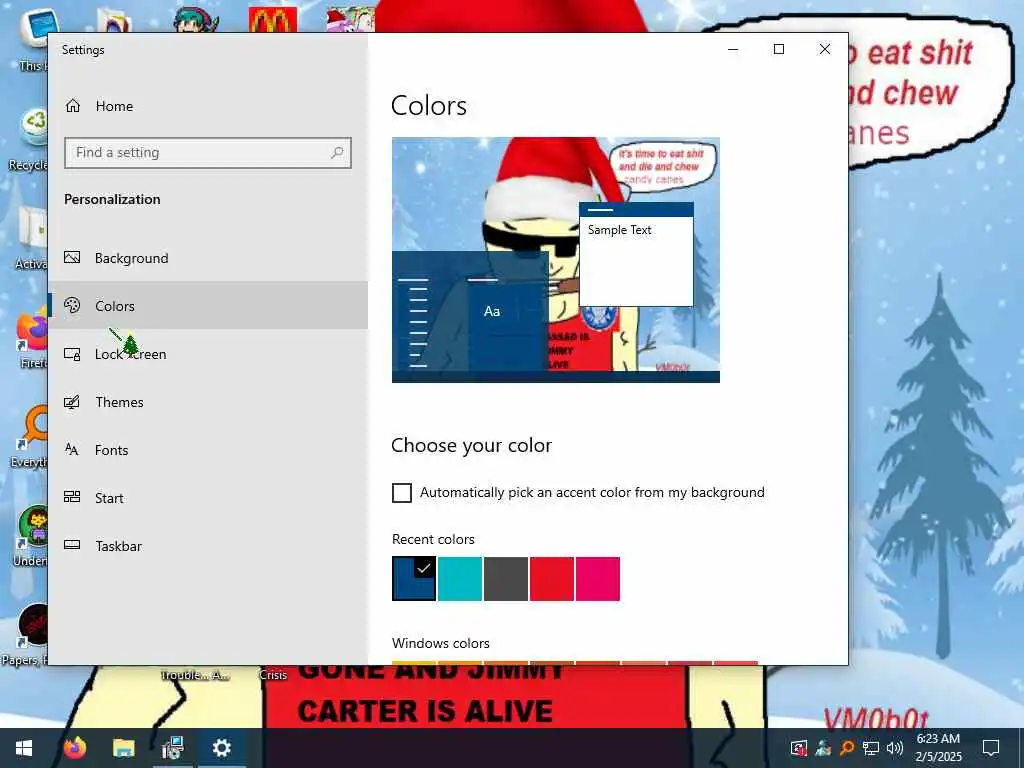Click the Windows colors label
Image resolution: width=1024 pixels, height=768 pixels.
tap(441, 643)
